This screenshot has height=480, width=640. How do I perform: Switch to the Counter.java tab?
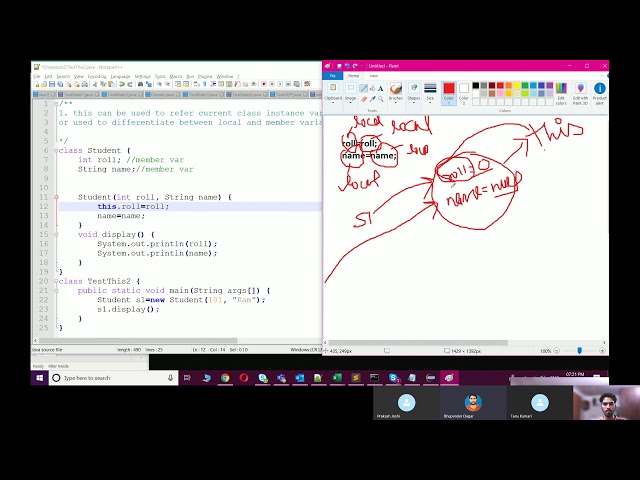[163, 95]
